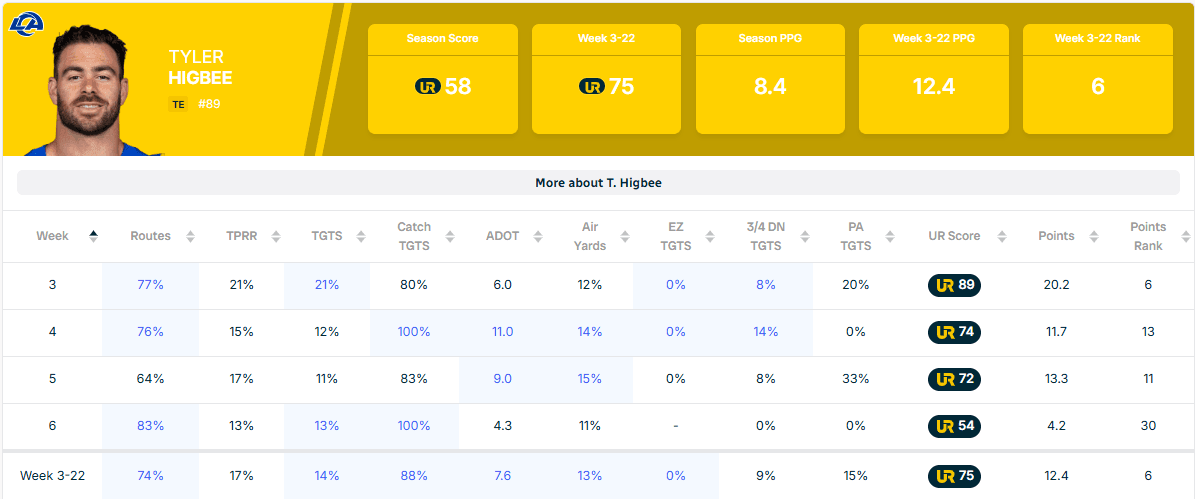
Task: Select the Season Score card
Action: (443, 79)
